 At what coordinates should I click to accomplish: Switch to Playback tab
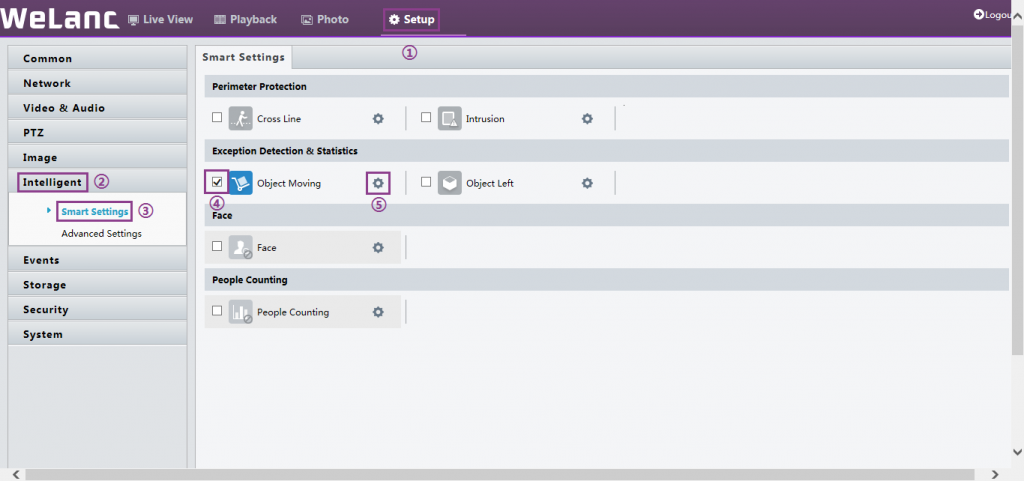(246, 20)
